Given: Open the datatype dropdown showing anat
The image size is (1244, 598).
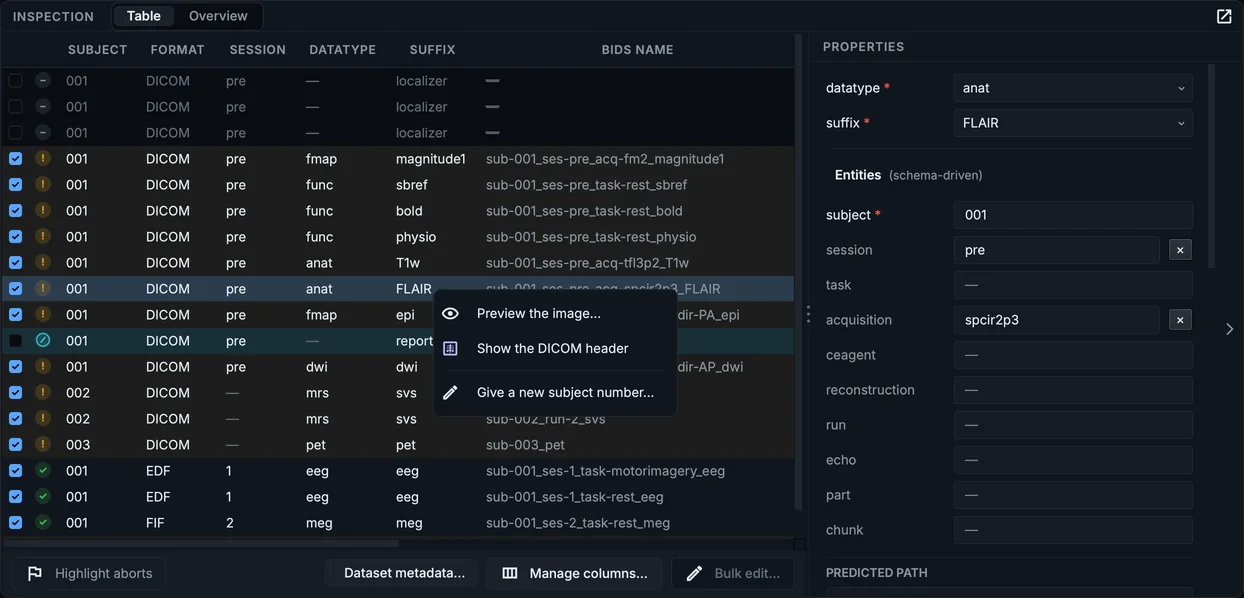Looking at the screenshot, I should tap(1073, 88).
